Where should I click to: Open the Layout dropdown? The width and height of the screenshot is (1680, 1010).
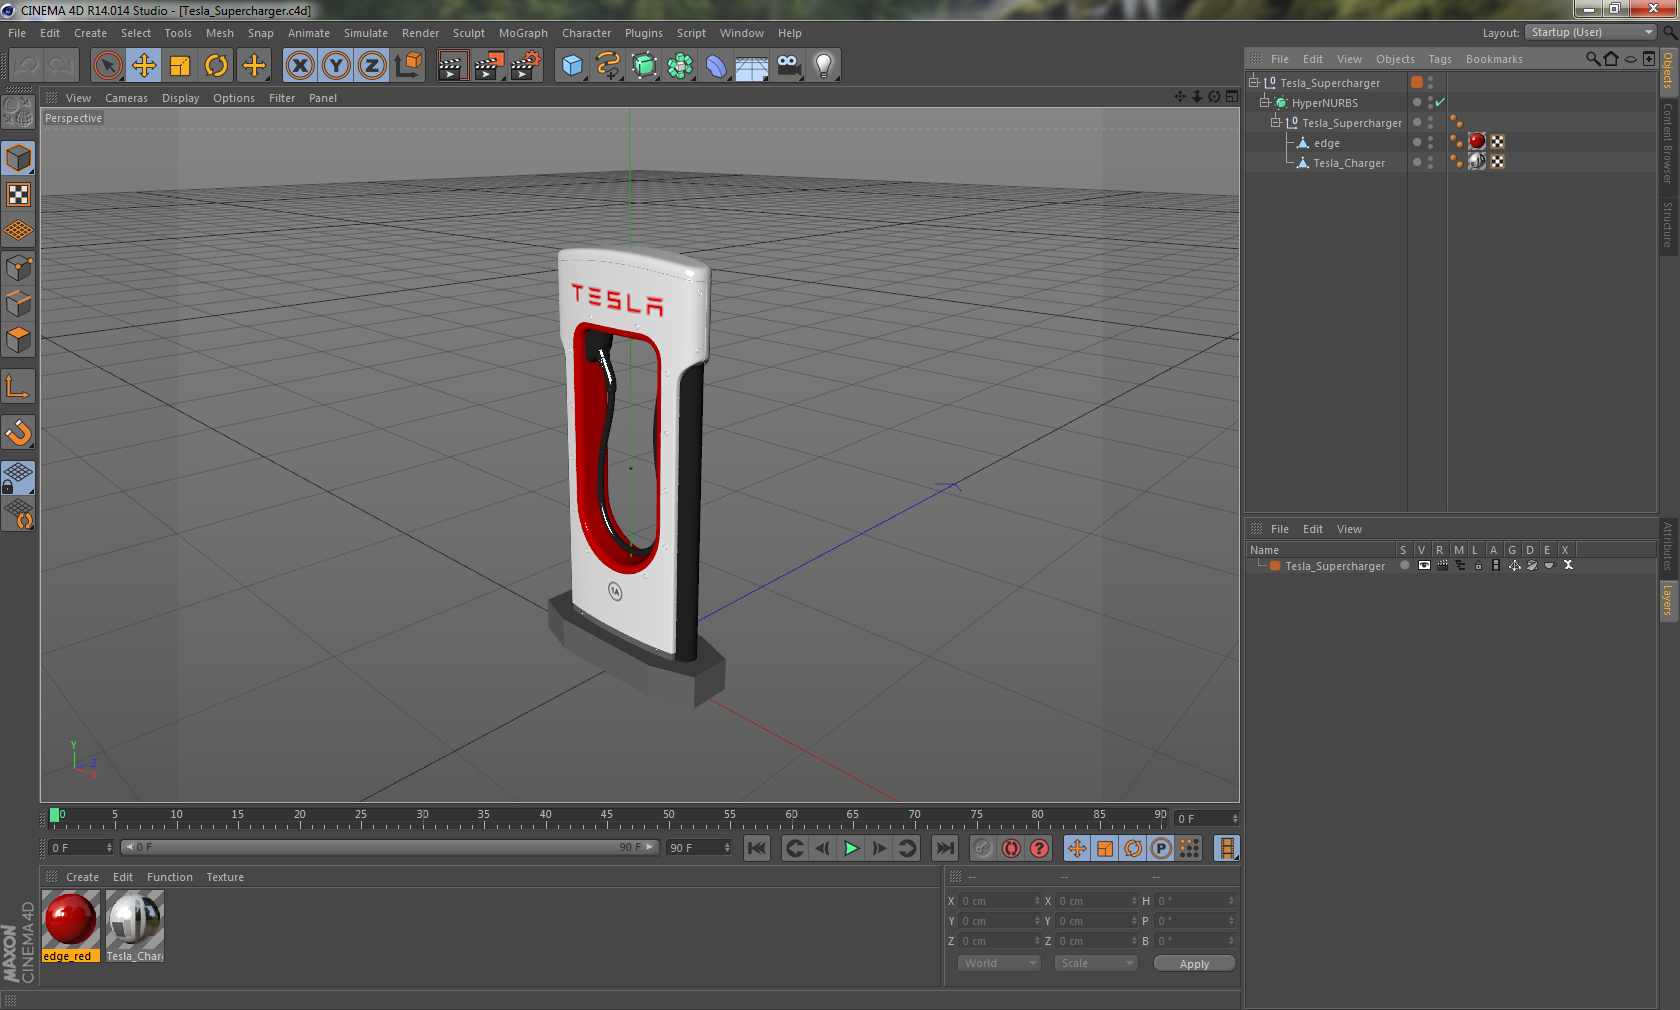tap(1591, 32)
